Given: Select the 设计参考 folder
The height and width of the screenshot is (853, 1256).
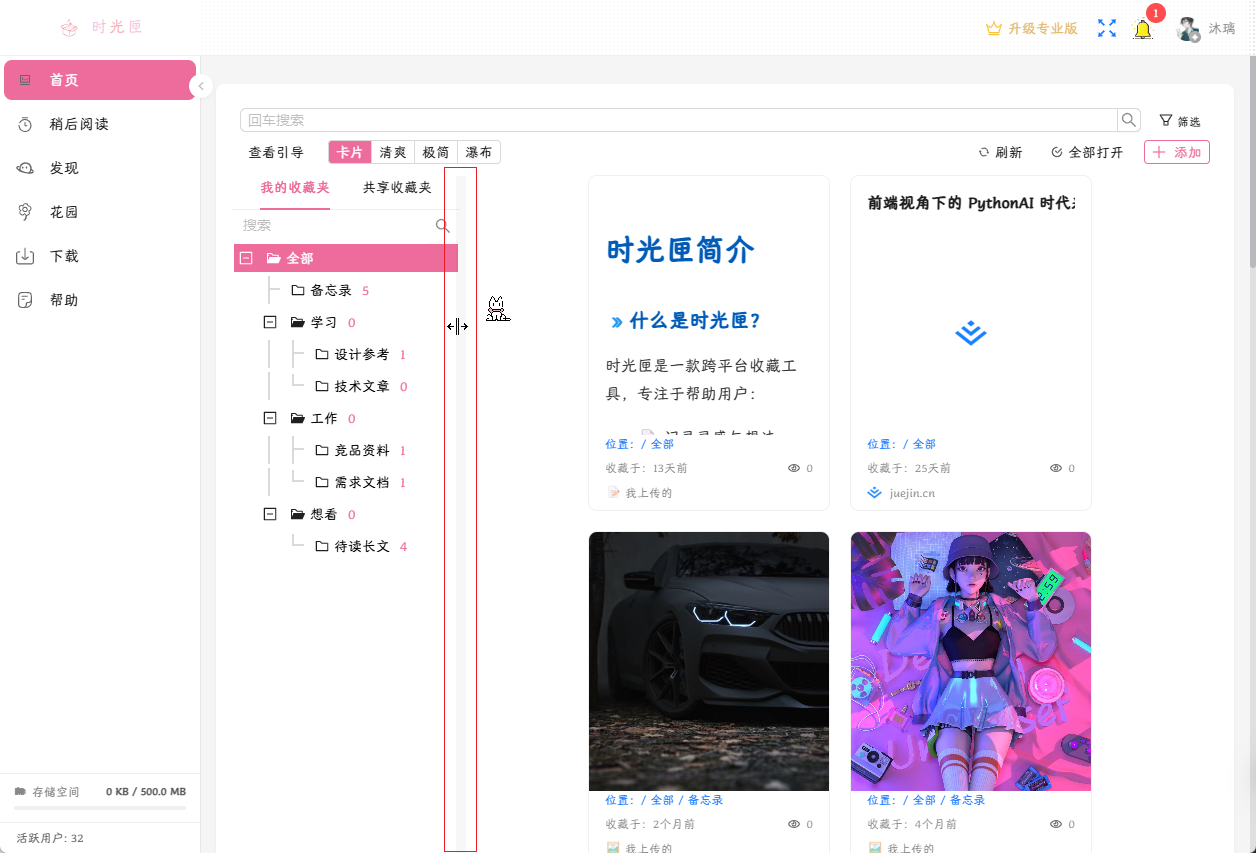Looking at the screenshot, I should click(x=361, y=354).
